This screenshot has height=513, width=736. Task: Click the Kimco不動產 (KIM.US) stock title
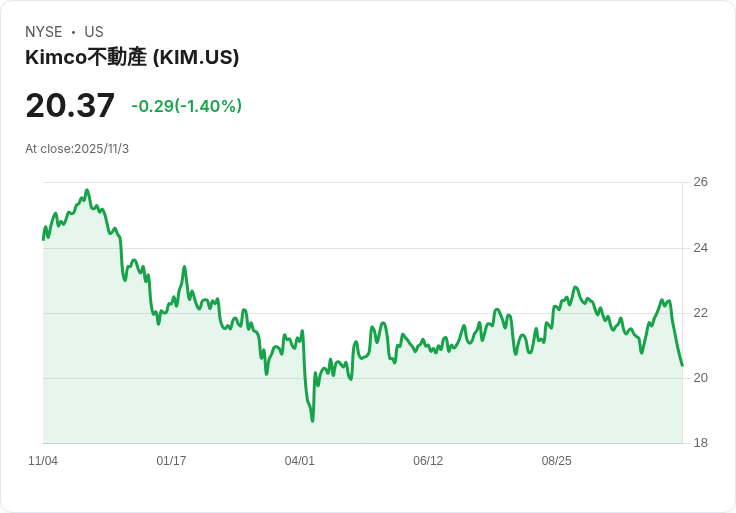click(132, 58)
